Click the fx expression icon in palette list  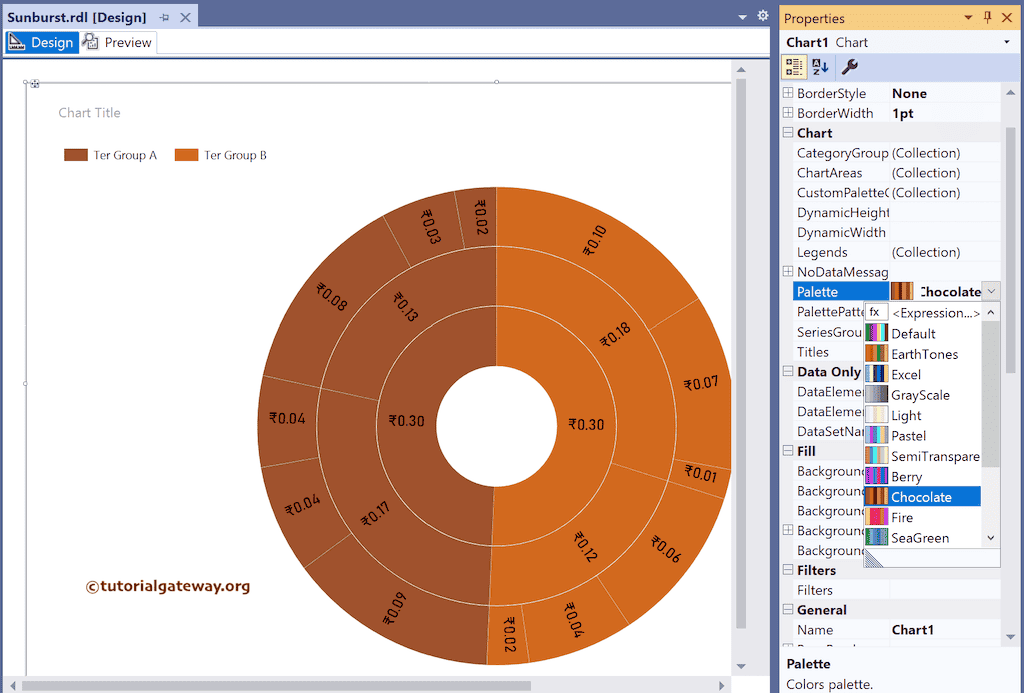(x=875, y=313)
